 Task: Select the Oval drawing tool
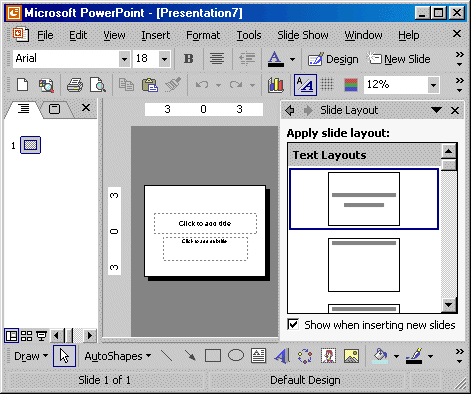tap(236, 355)
